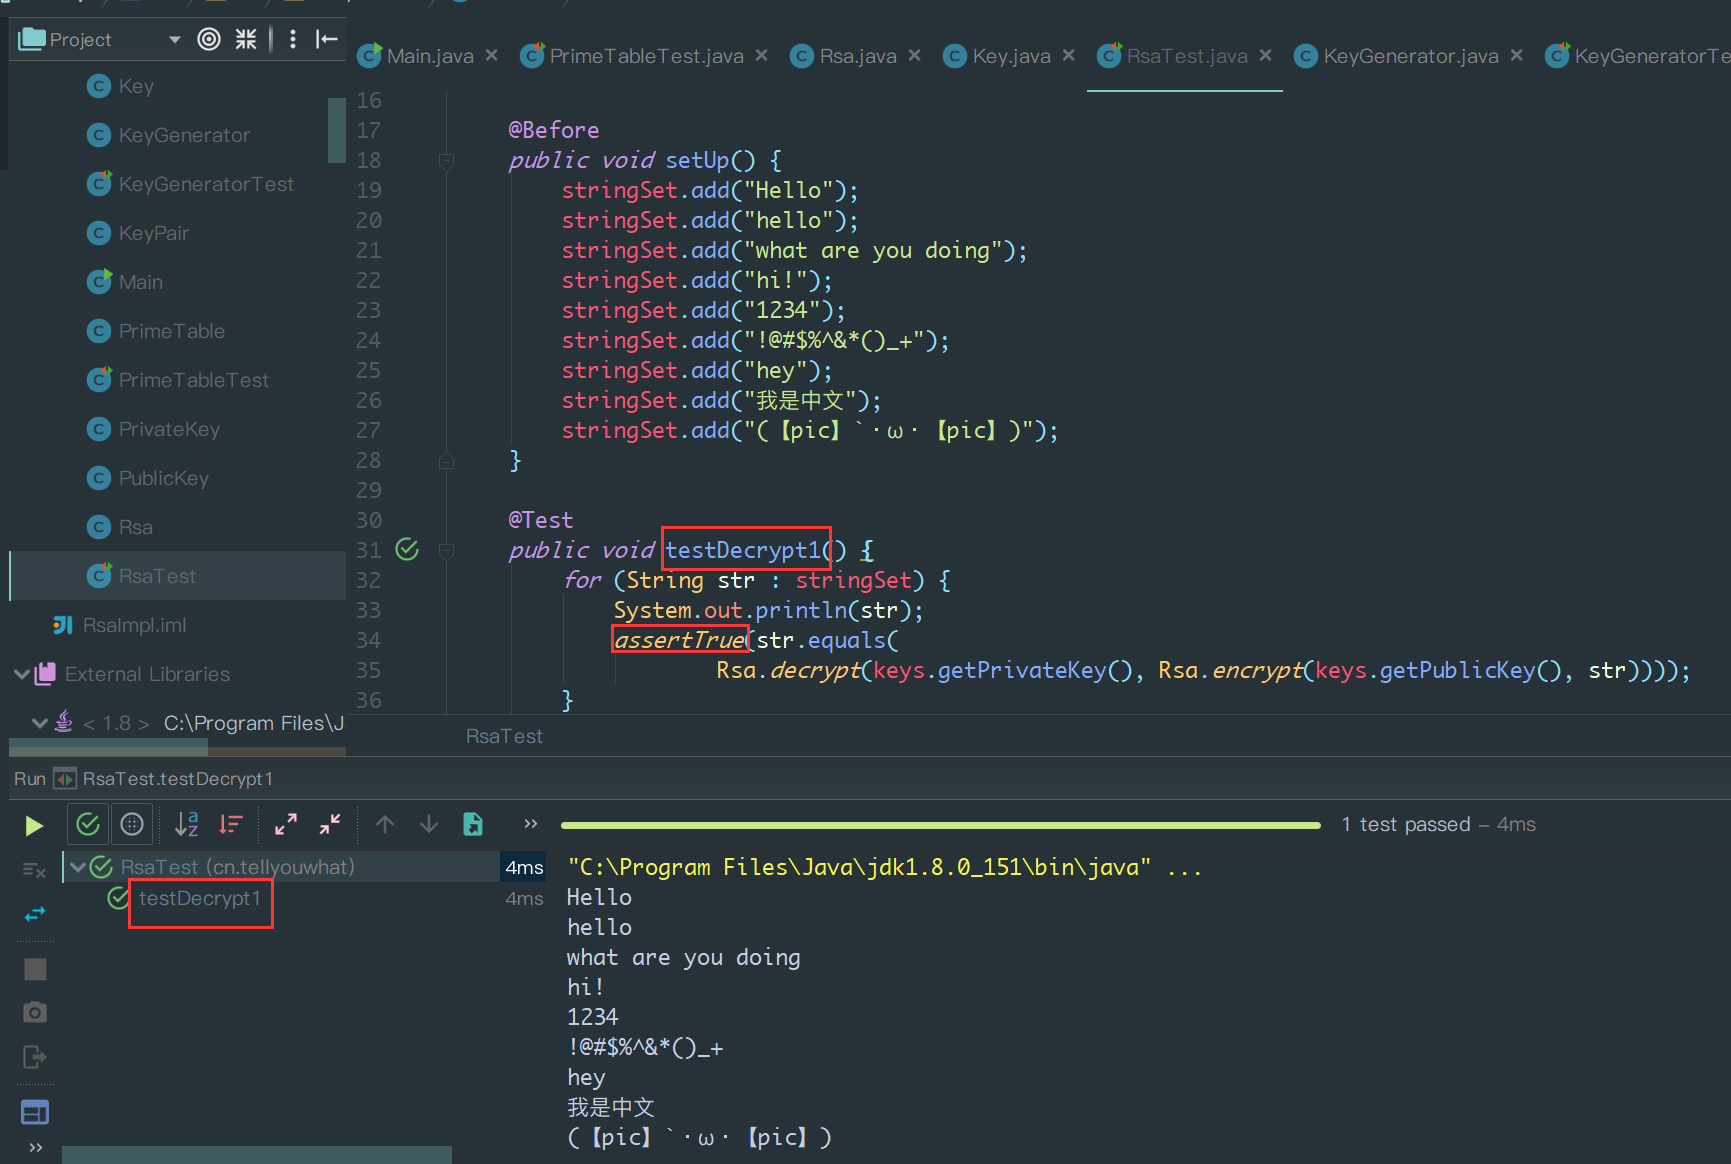Screen dimensions: 1731x1164
Task: Rerun the test with the green play button
Action: (34, 825)
